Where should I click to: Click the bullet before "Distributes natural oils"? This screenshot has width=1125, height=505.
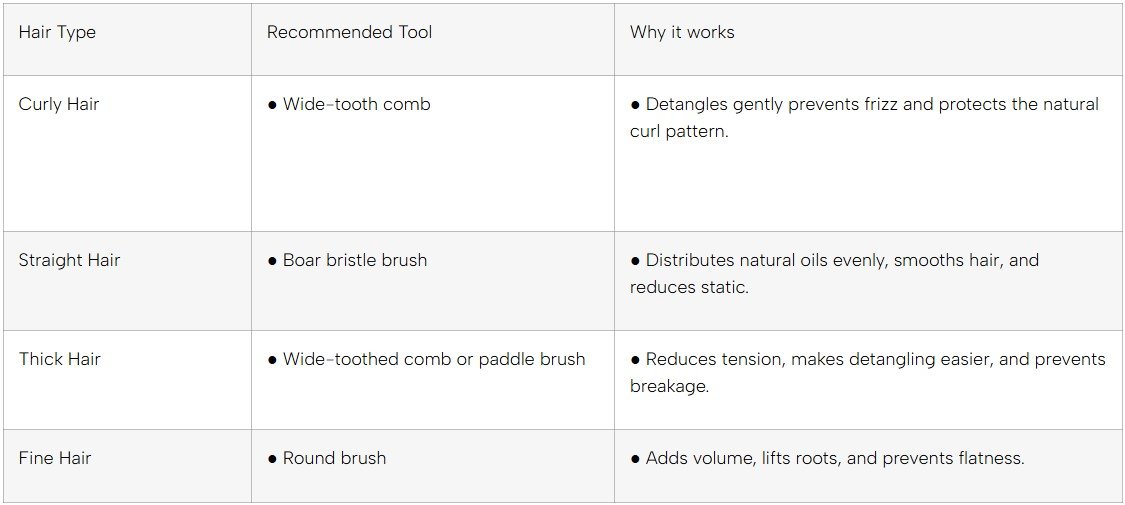click(635, 261)
